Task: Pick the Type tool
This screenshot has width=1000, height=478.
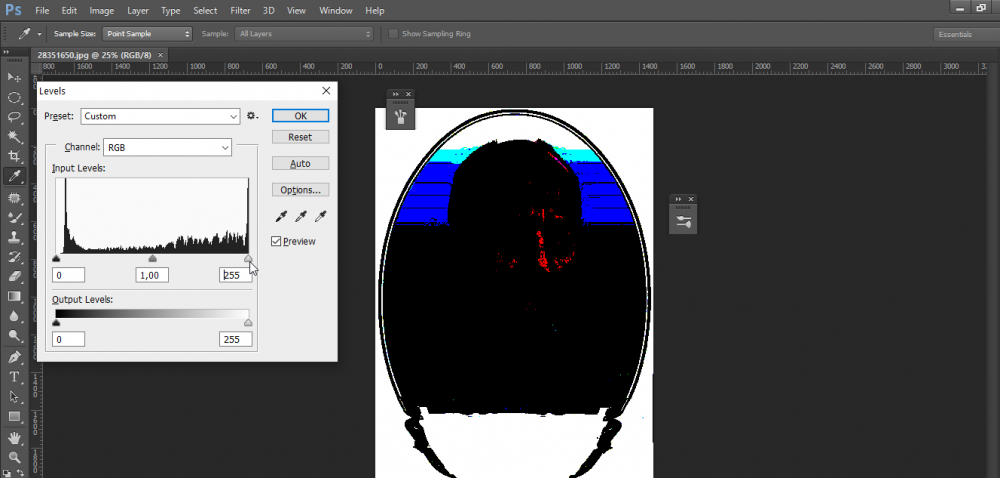Action: (x=15, y=377)
